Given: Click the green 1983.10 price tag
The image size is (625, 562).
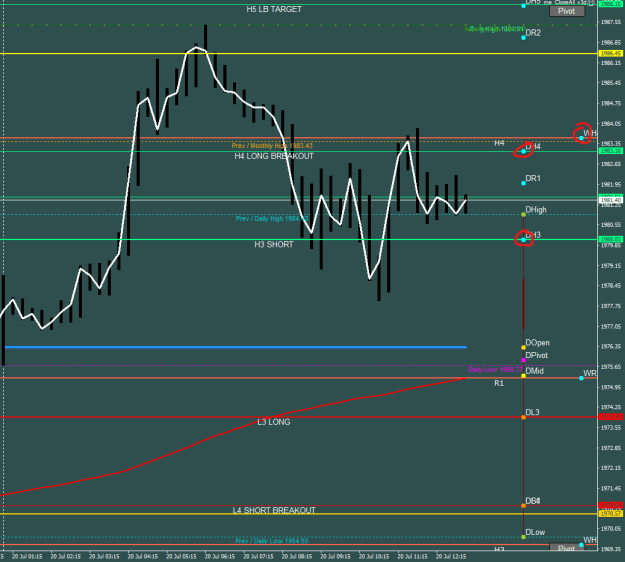Looking at the screenshot, I should 611,151.
